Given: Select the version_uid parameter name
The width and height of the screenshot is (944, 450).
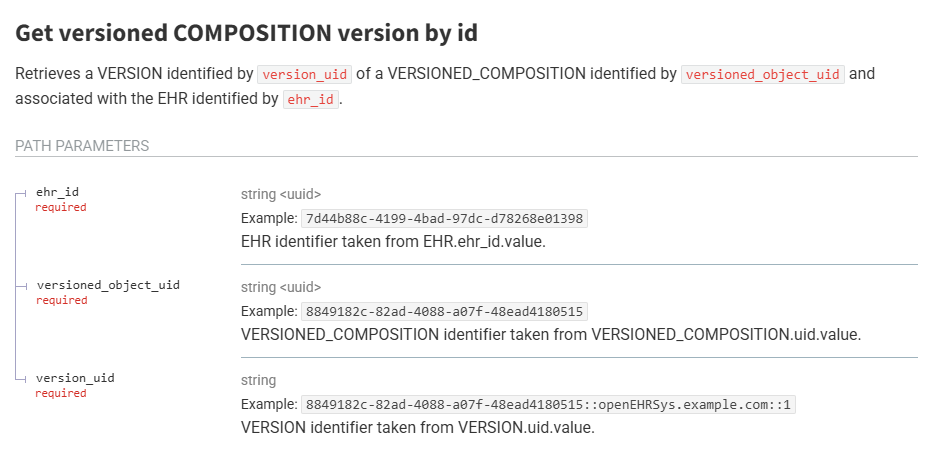Looking at the screenshot, I should tap(75, 378).
